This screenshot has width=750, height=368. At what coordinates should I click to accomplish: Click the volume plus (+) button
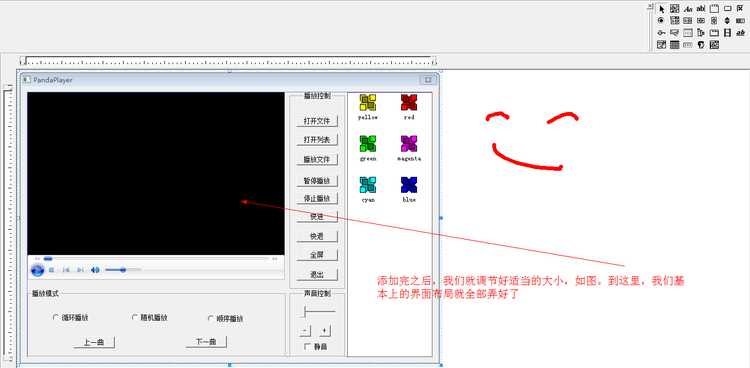325,330
